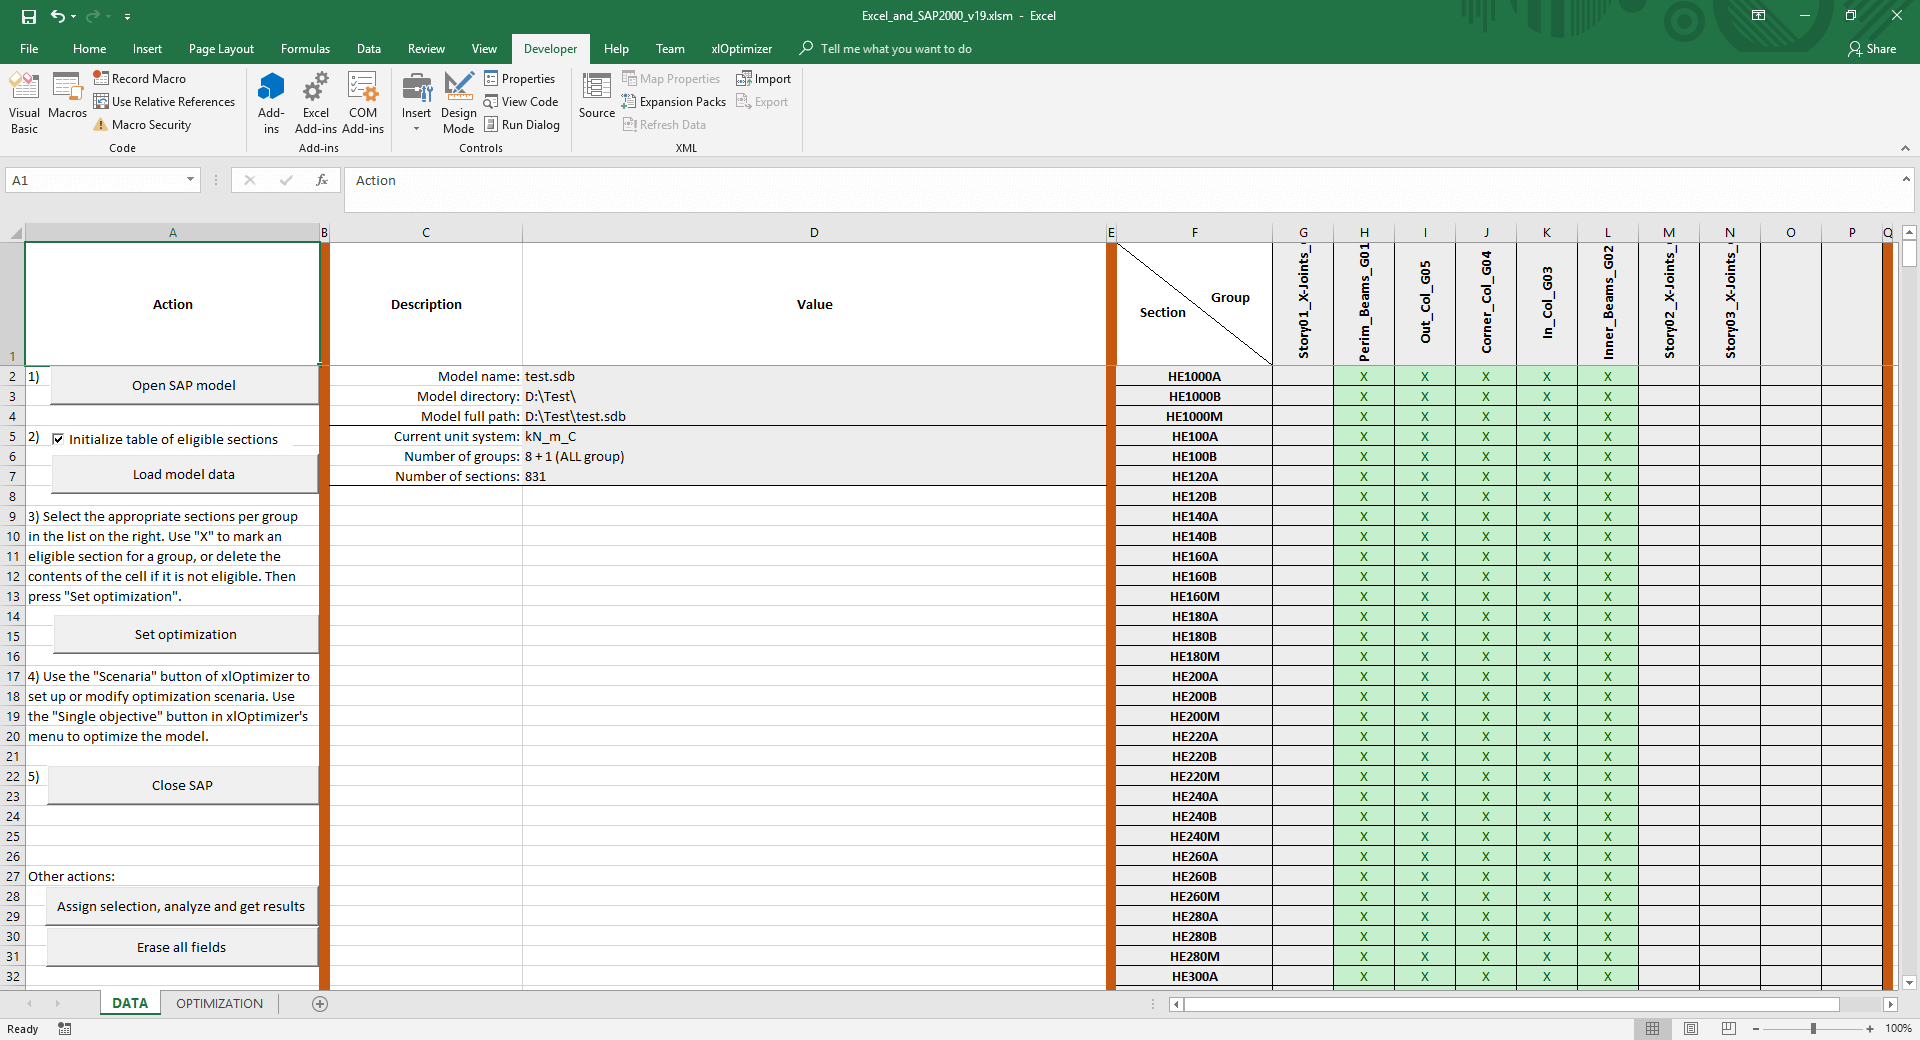Screen dimensions: 1920x1040
Task: Switch to the OPTIMIZATION sheet
Action: [x=219, y=1004]
